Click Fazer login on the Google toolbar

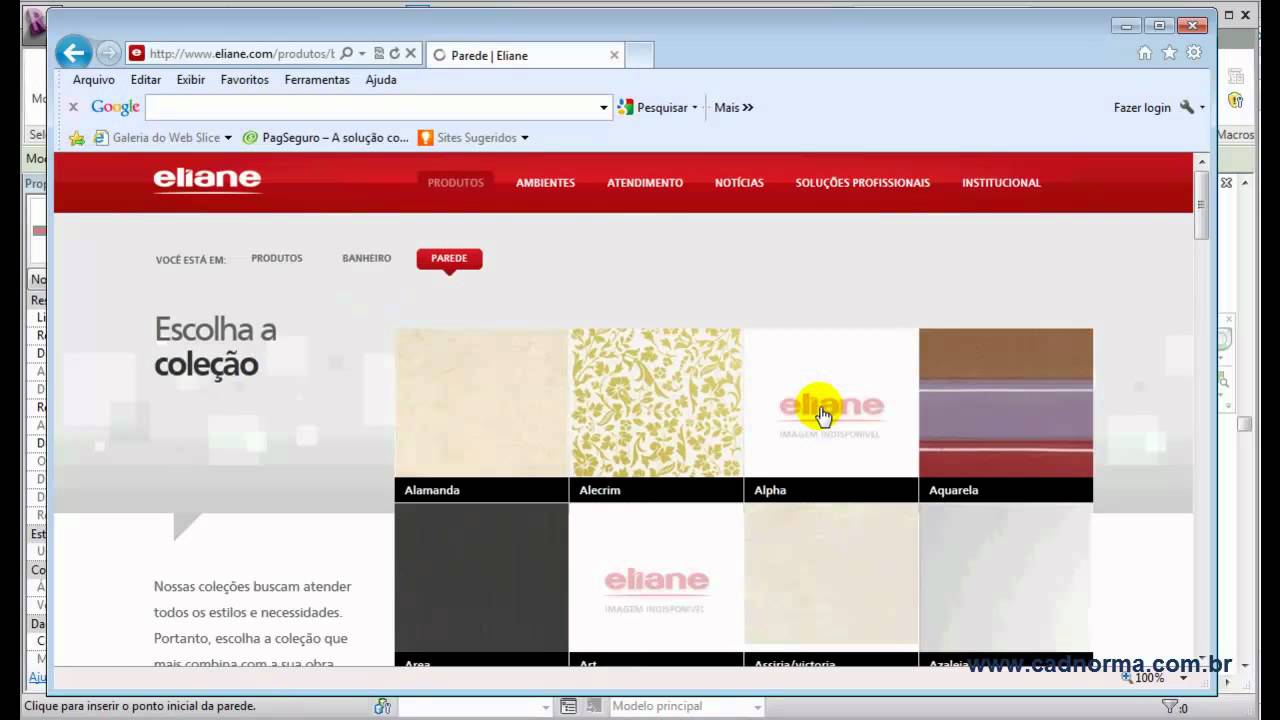coord(1142,107)
